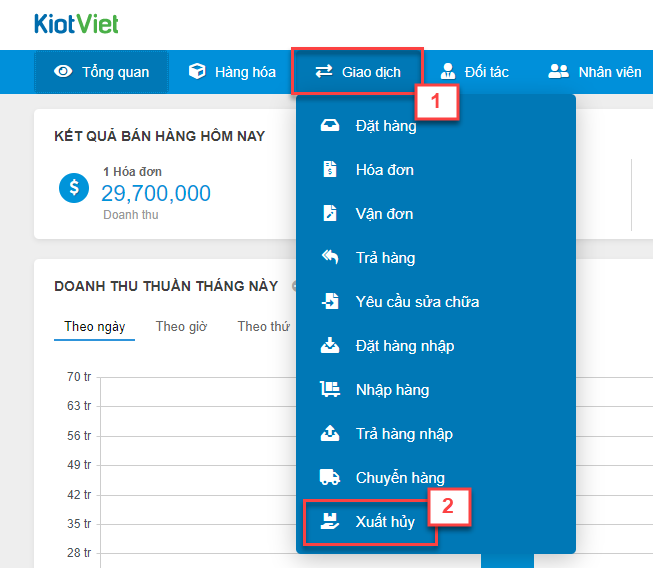Click the upload tray icon beside Trả hàng nhập
Image resolution: width=653 pixels, height=568 pixels.
coord(330,434)
